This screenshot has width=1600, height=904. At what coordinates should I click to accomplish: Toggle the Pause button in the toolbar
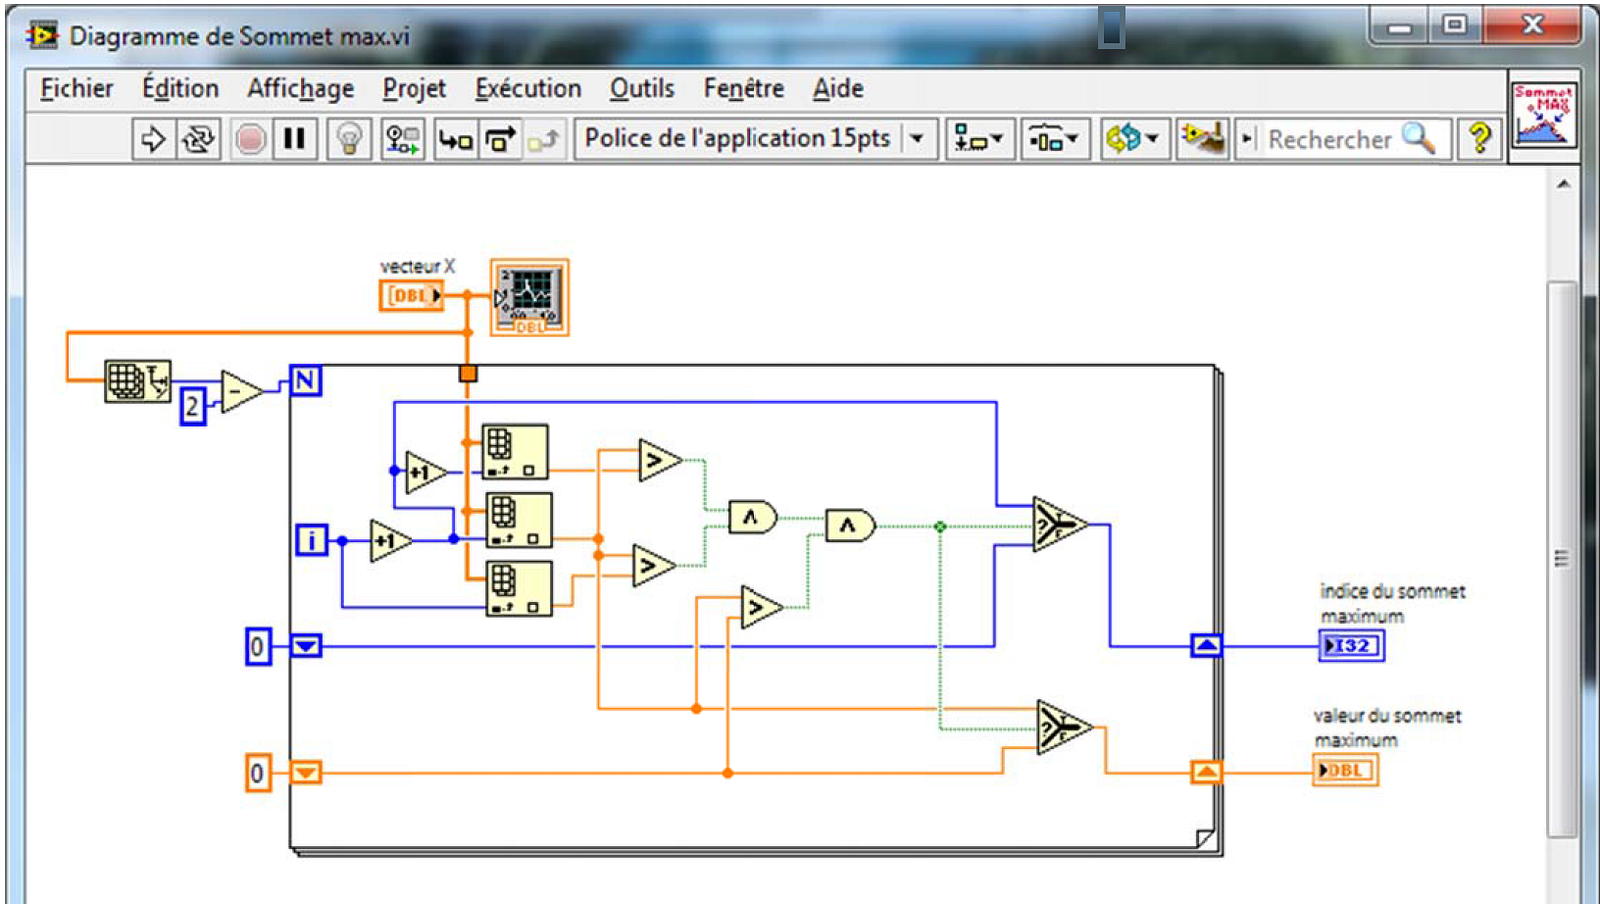coord(294,139)
